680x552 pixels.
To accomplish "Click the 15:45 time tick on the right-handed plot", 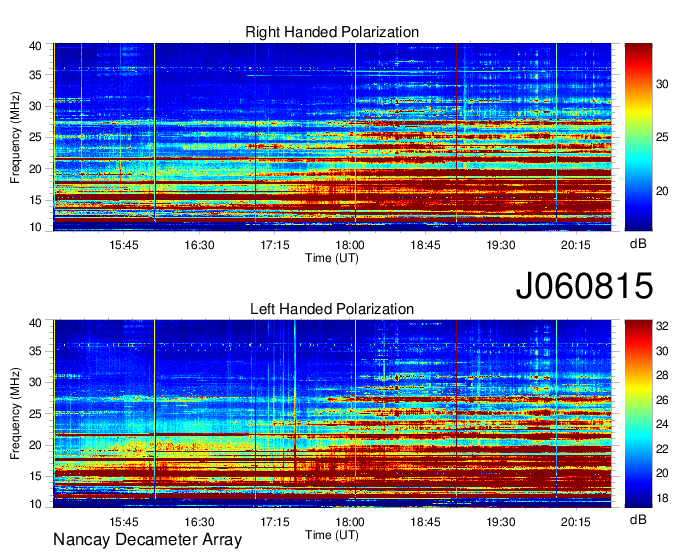I will pos(124,245).
